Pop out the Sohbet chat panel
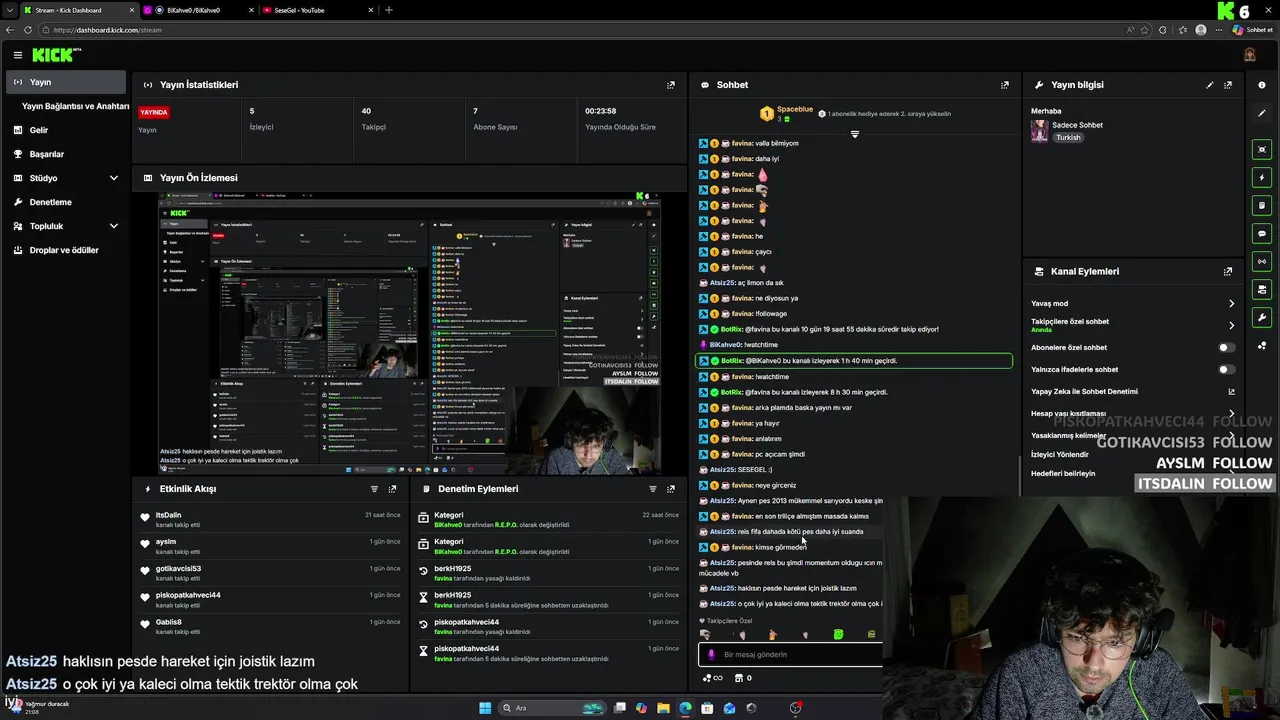 tap(1005, 85)
